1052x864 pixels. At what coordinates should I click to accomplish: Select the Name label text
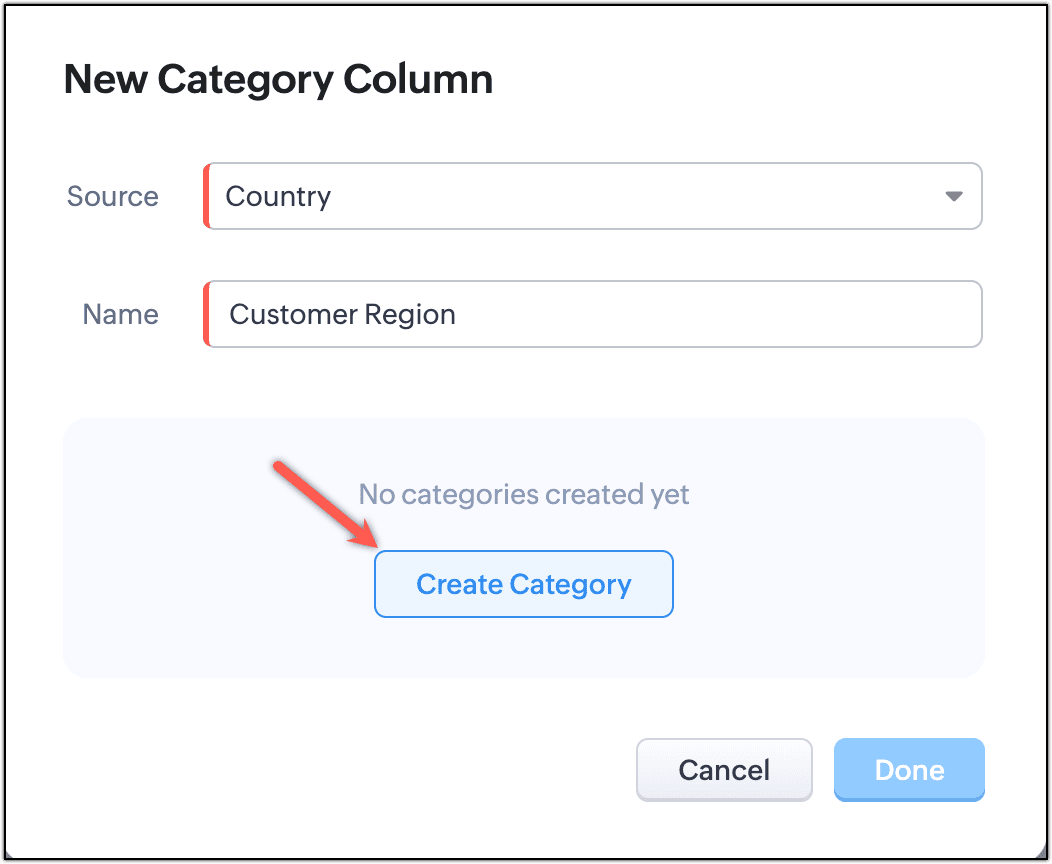[x=120, y=314]
